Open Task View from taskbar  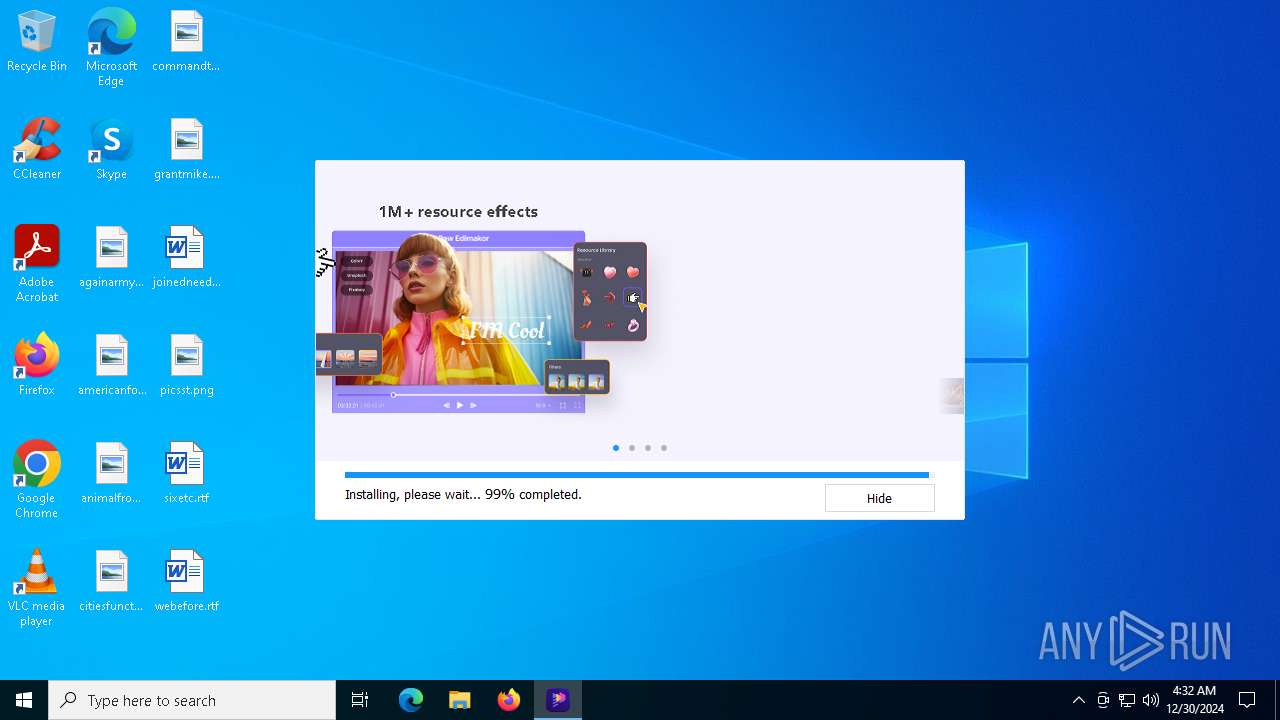[x=360, y=700]
